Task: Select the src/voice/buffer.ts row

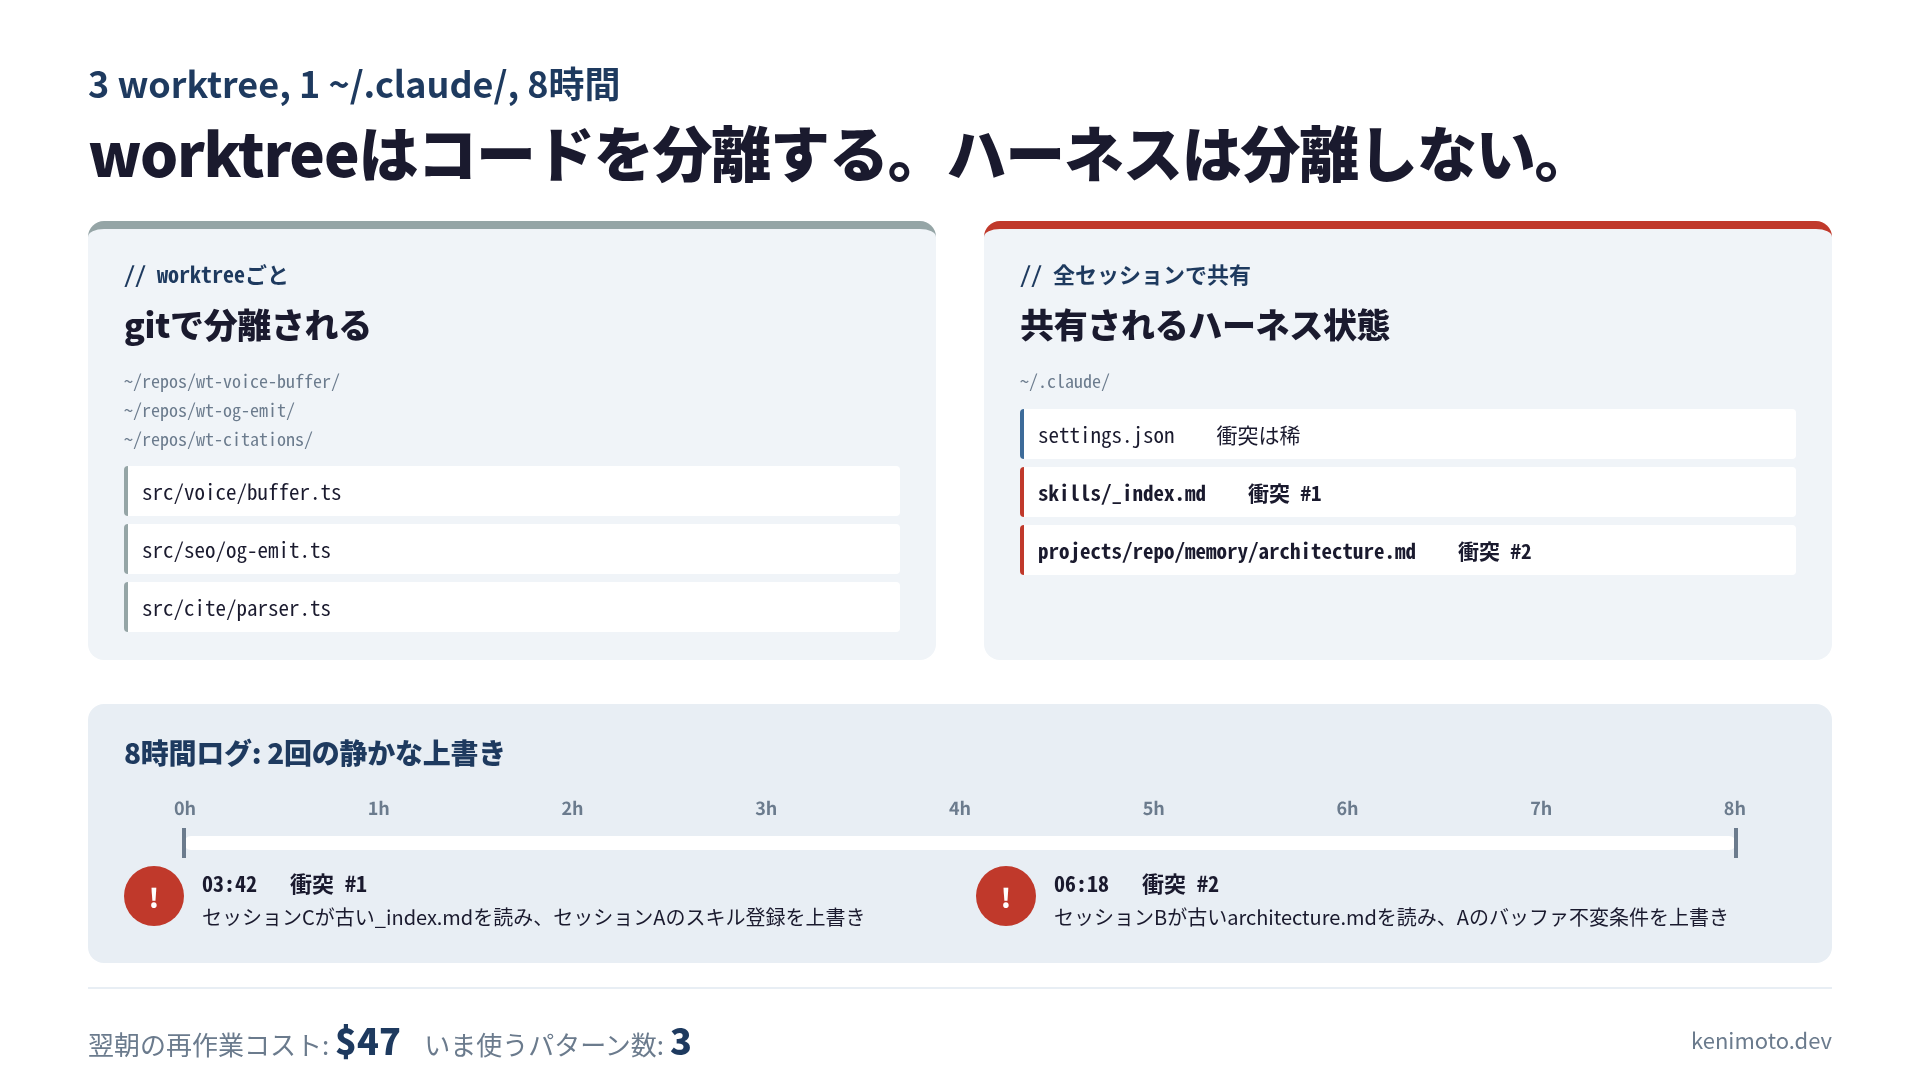Action: (512, 492)
